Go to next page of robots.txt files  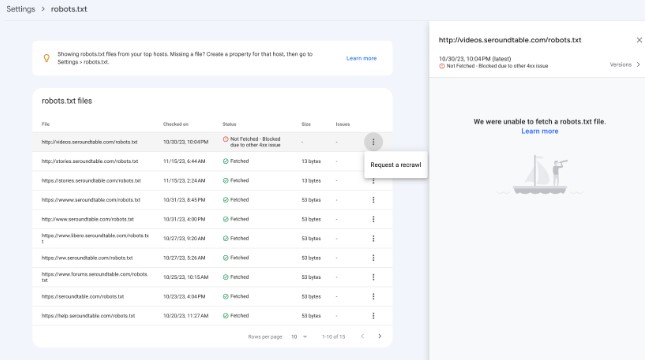click(380, 336)
